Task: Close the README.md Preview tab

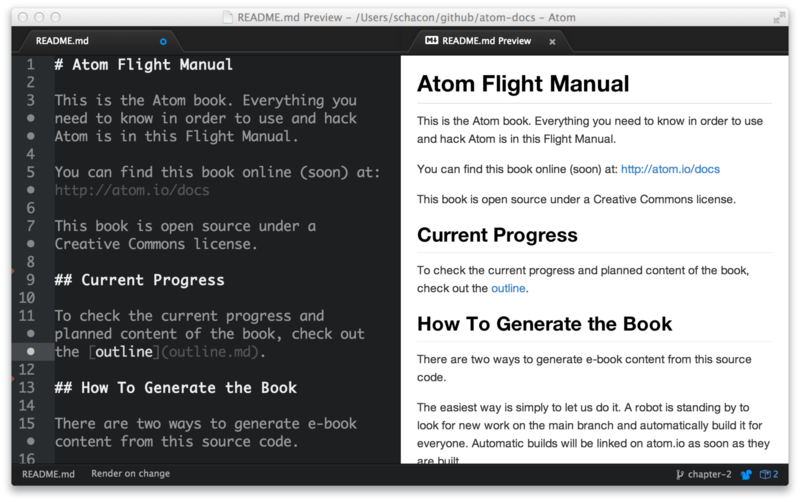Action: (552, 42)
